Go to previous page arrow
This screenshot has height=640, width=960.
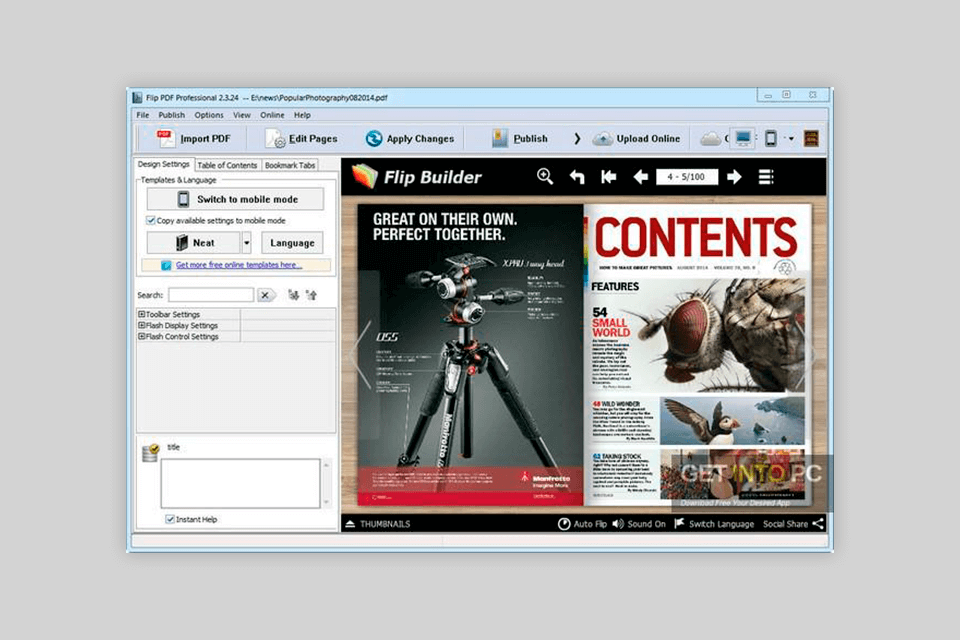tap(640, 177)
